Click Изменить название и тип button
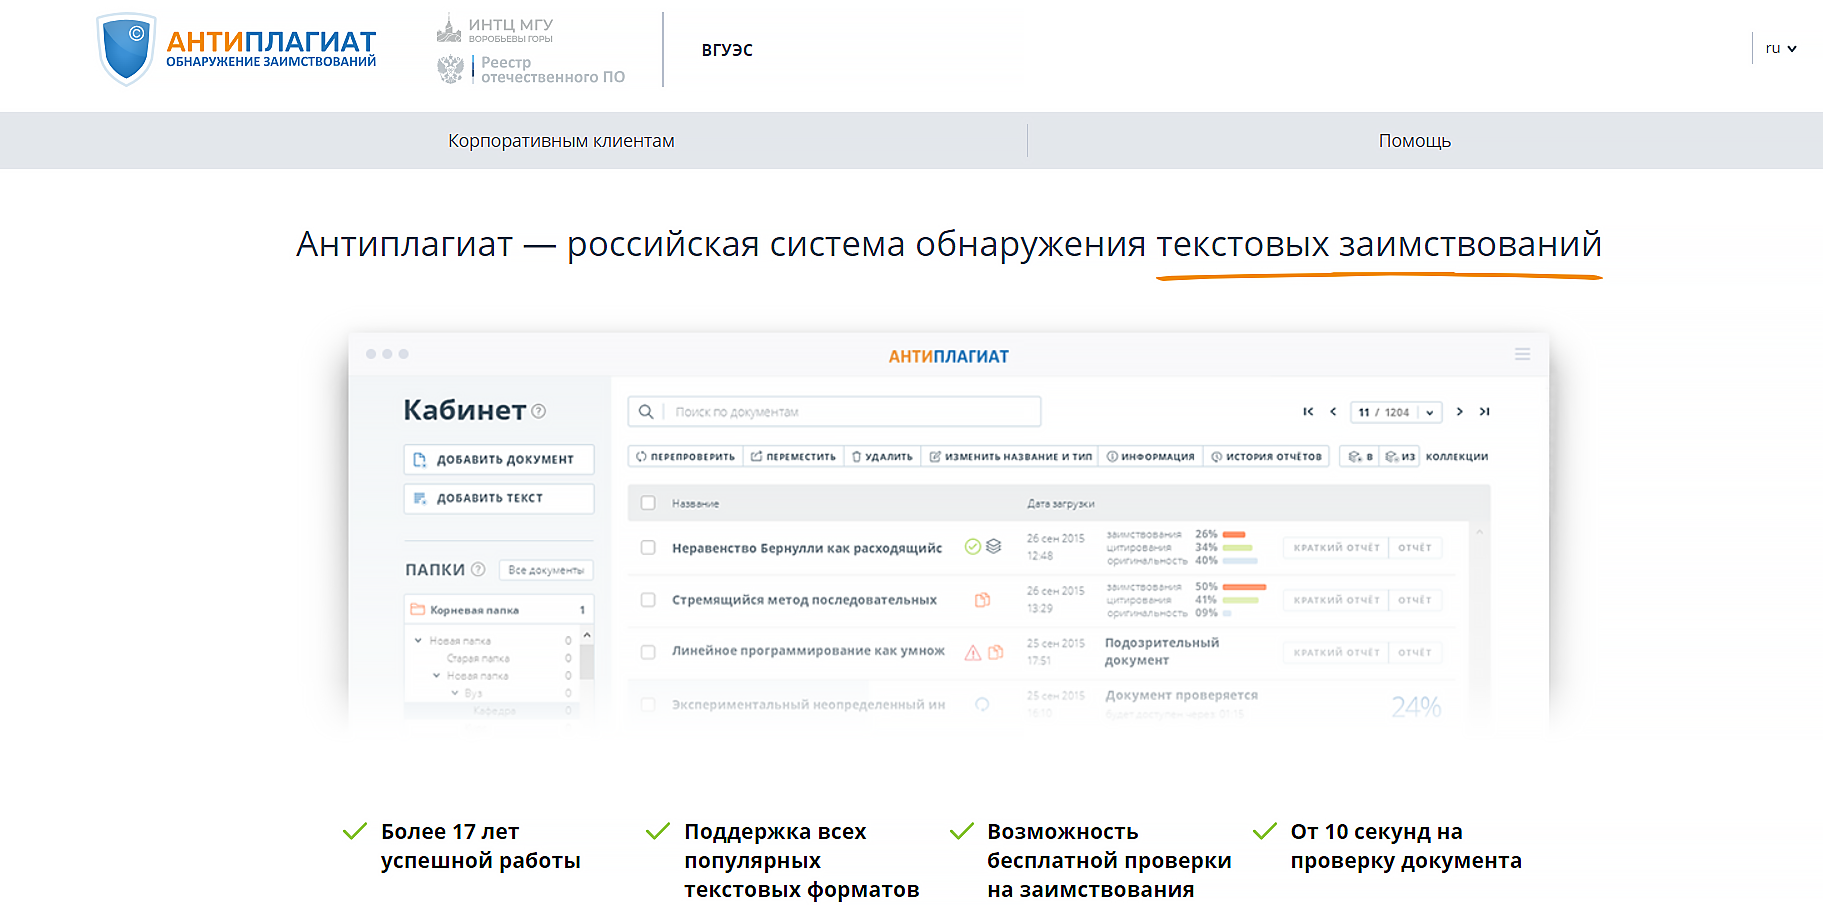The height and width of the screenshot is (905, 1823). point(1010,456)
